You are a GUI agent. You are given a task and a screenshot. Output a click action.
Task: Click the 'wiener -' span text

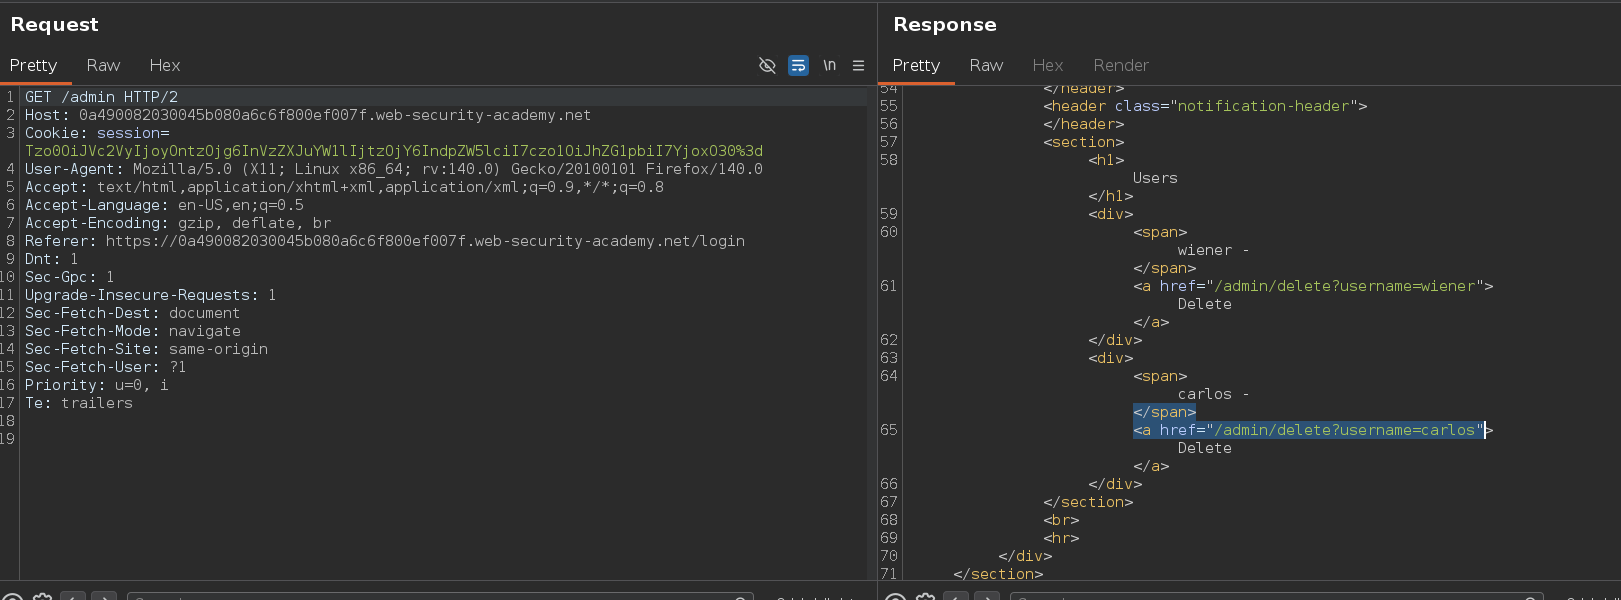(1214, 250)
